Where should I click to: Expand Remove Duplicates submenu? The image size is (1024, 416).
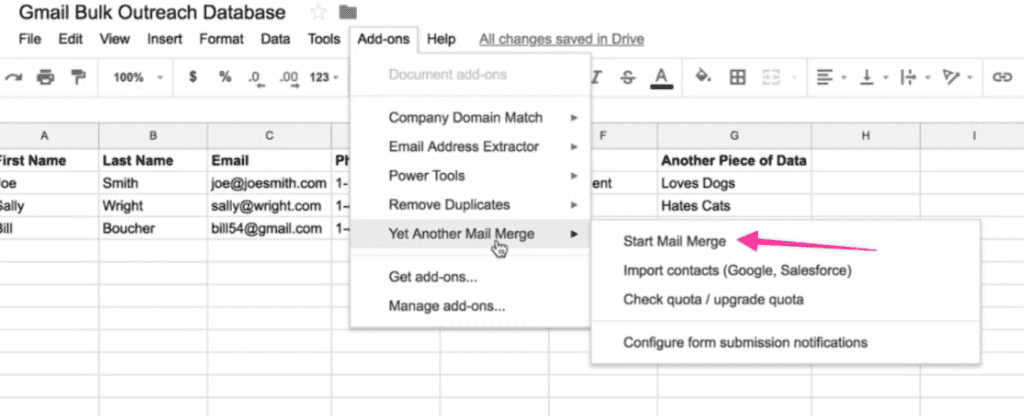click(x=470, y=204)
